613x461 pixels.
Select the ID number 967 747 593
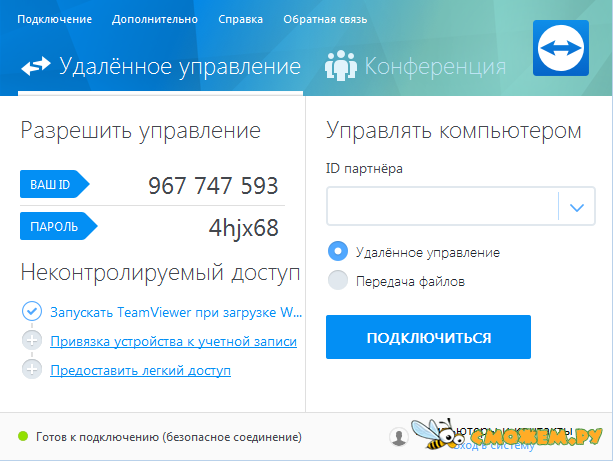(213, 185)
